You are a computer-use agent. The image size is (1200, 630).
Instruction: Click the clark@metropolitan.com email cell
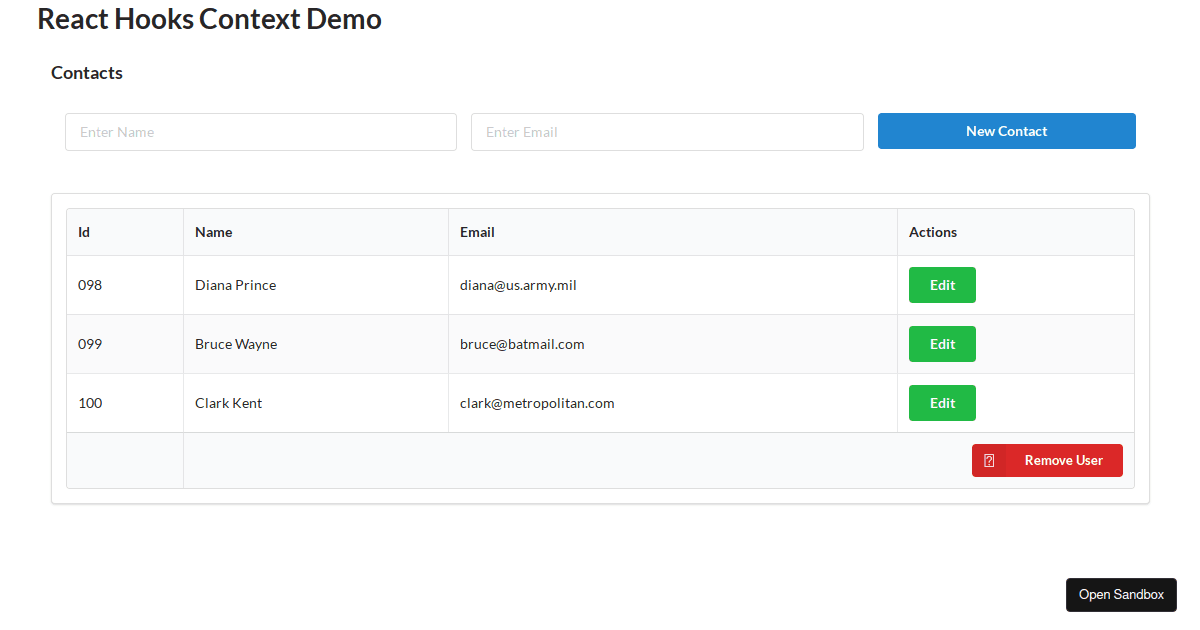point(537,403)
